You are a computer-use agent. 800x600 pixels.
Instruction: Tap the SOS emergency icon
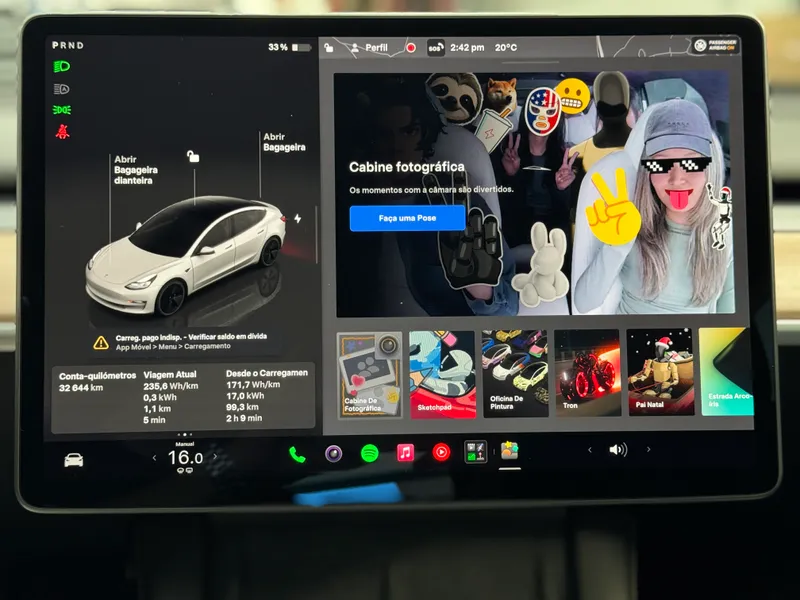[x=435, y=48]
